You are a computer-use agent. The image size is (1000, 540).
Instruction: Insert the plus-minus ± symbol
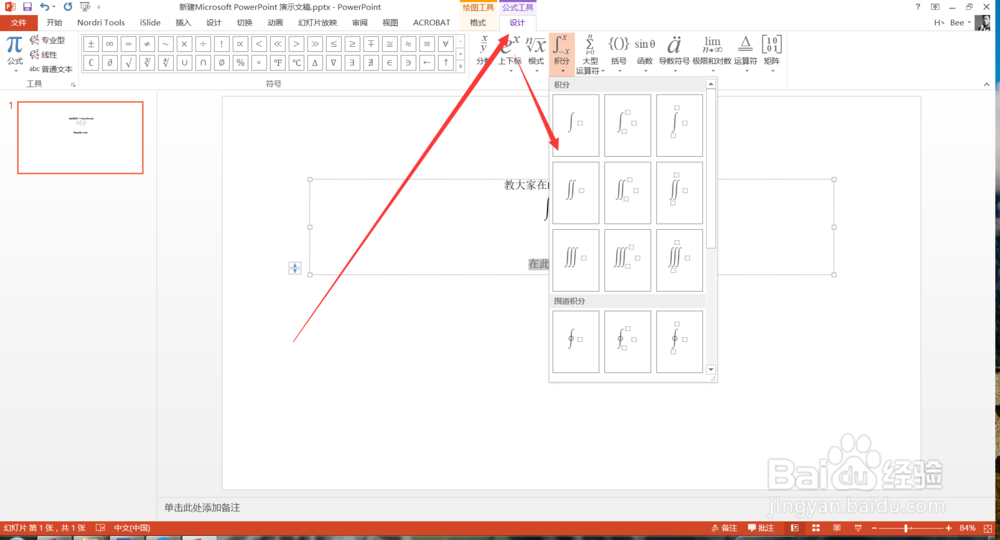pyautogui.click(x=91, y=44)
